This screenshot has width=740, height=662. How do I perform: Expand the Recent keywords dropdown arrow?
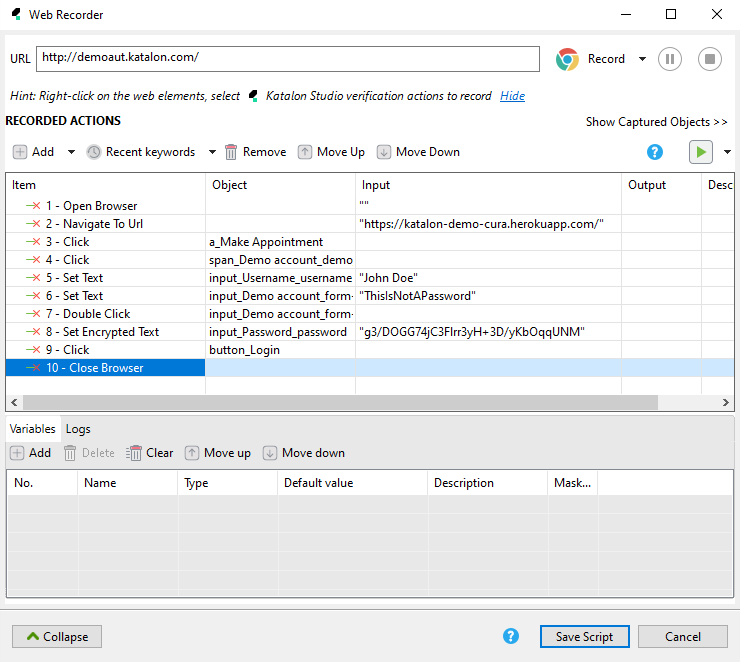[212, 152]
